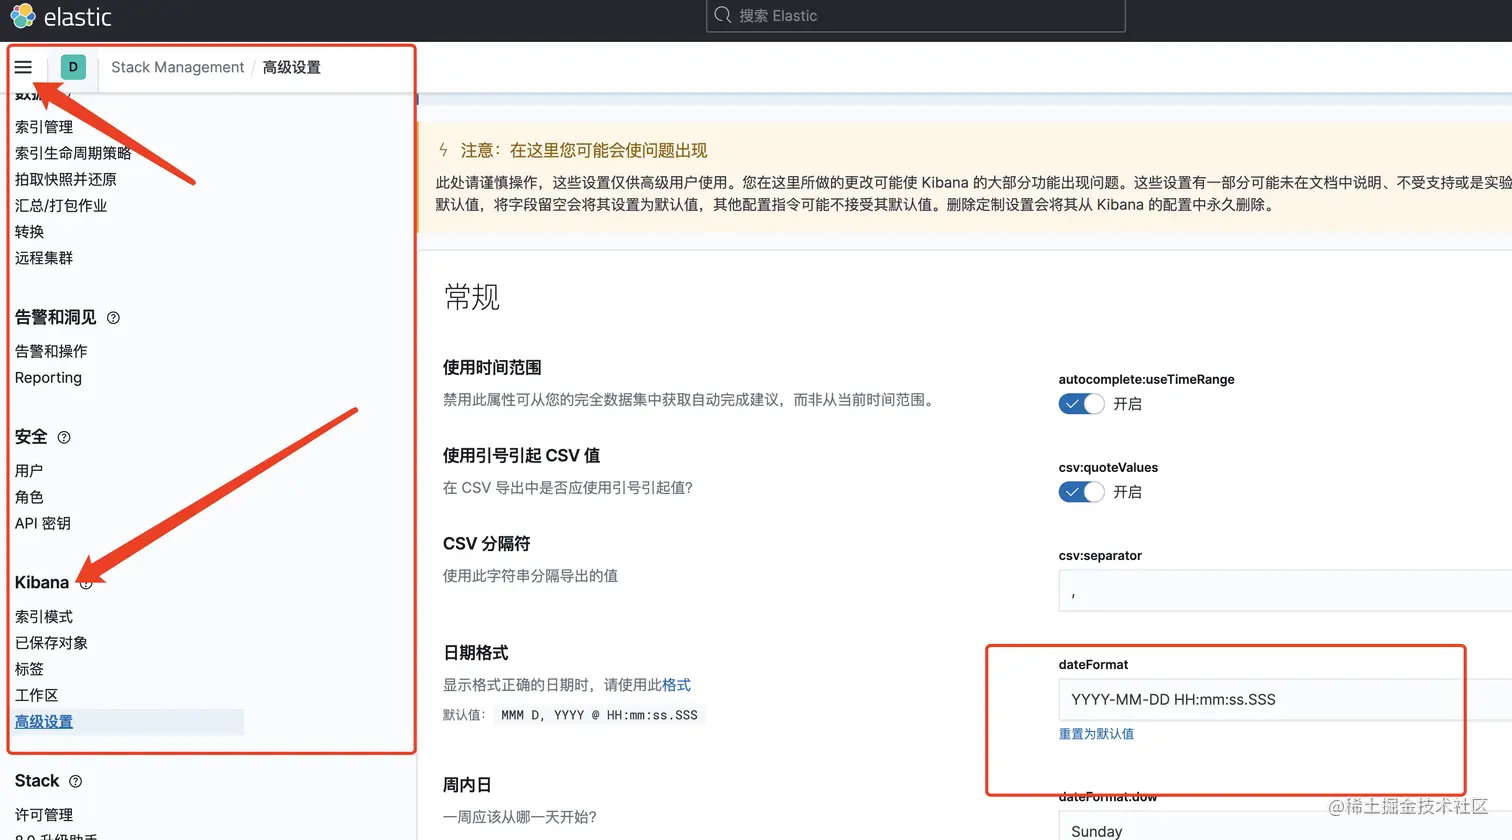Click the Kibana section heading
The image size is (1512, 840).
pos(42,583)
